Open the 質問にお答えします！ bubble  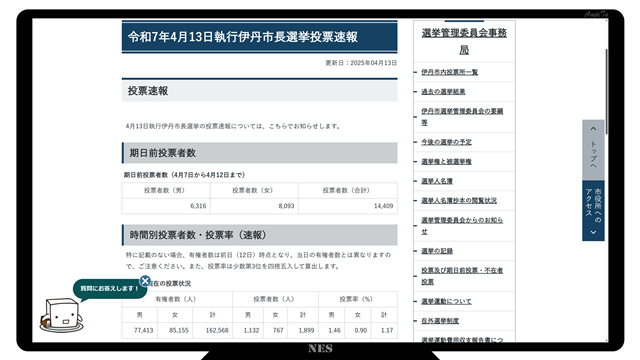click(109, 289)
